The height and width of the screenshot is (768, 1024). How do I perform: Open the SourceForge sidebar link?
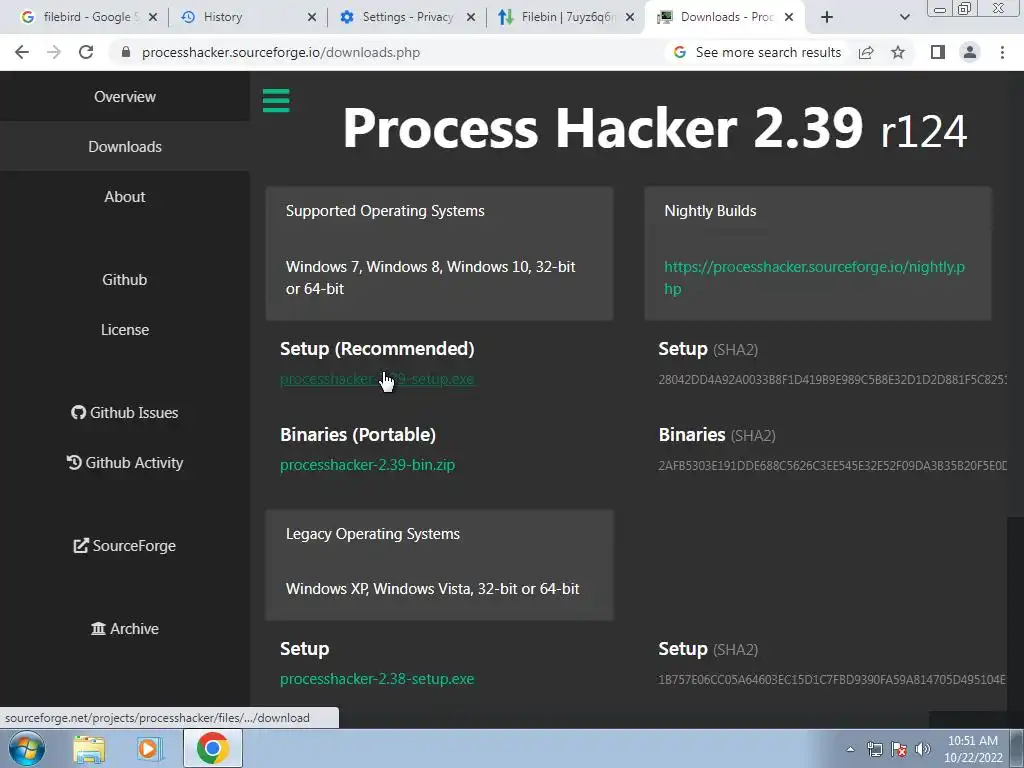point(125,545)
